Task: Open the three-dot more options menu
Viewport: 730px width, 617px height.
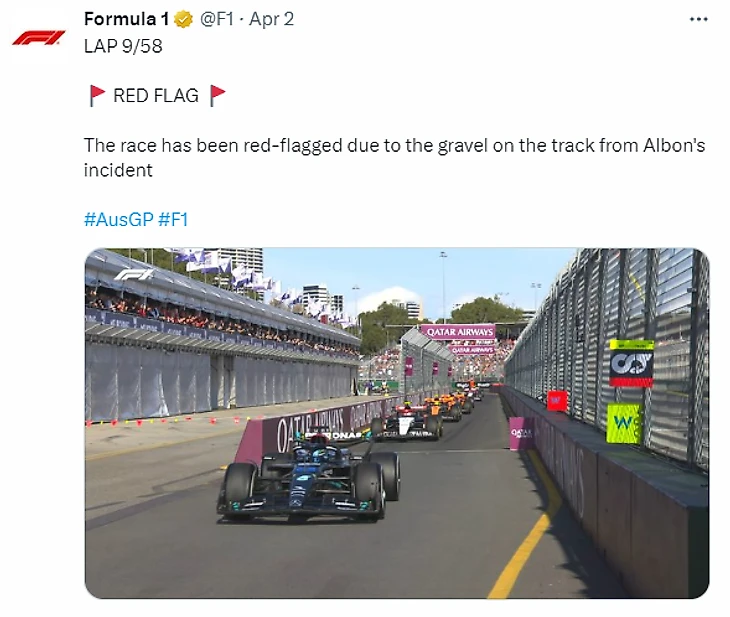Action: (698, 20)
